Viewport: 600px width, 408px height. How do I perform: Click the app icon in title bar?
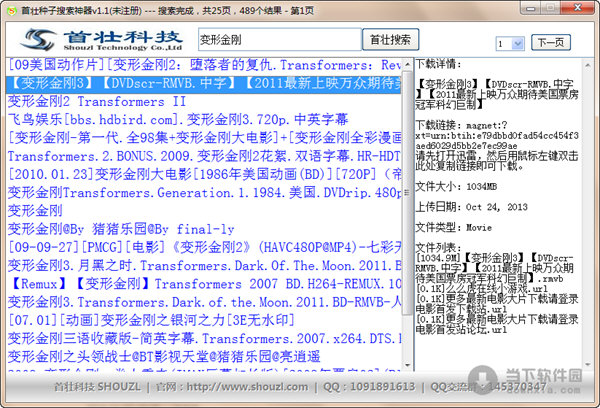(12, 11)
